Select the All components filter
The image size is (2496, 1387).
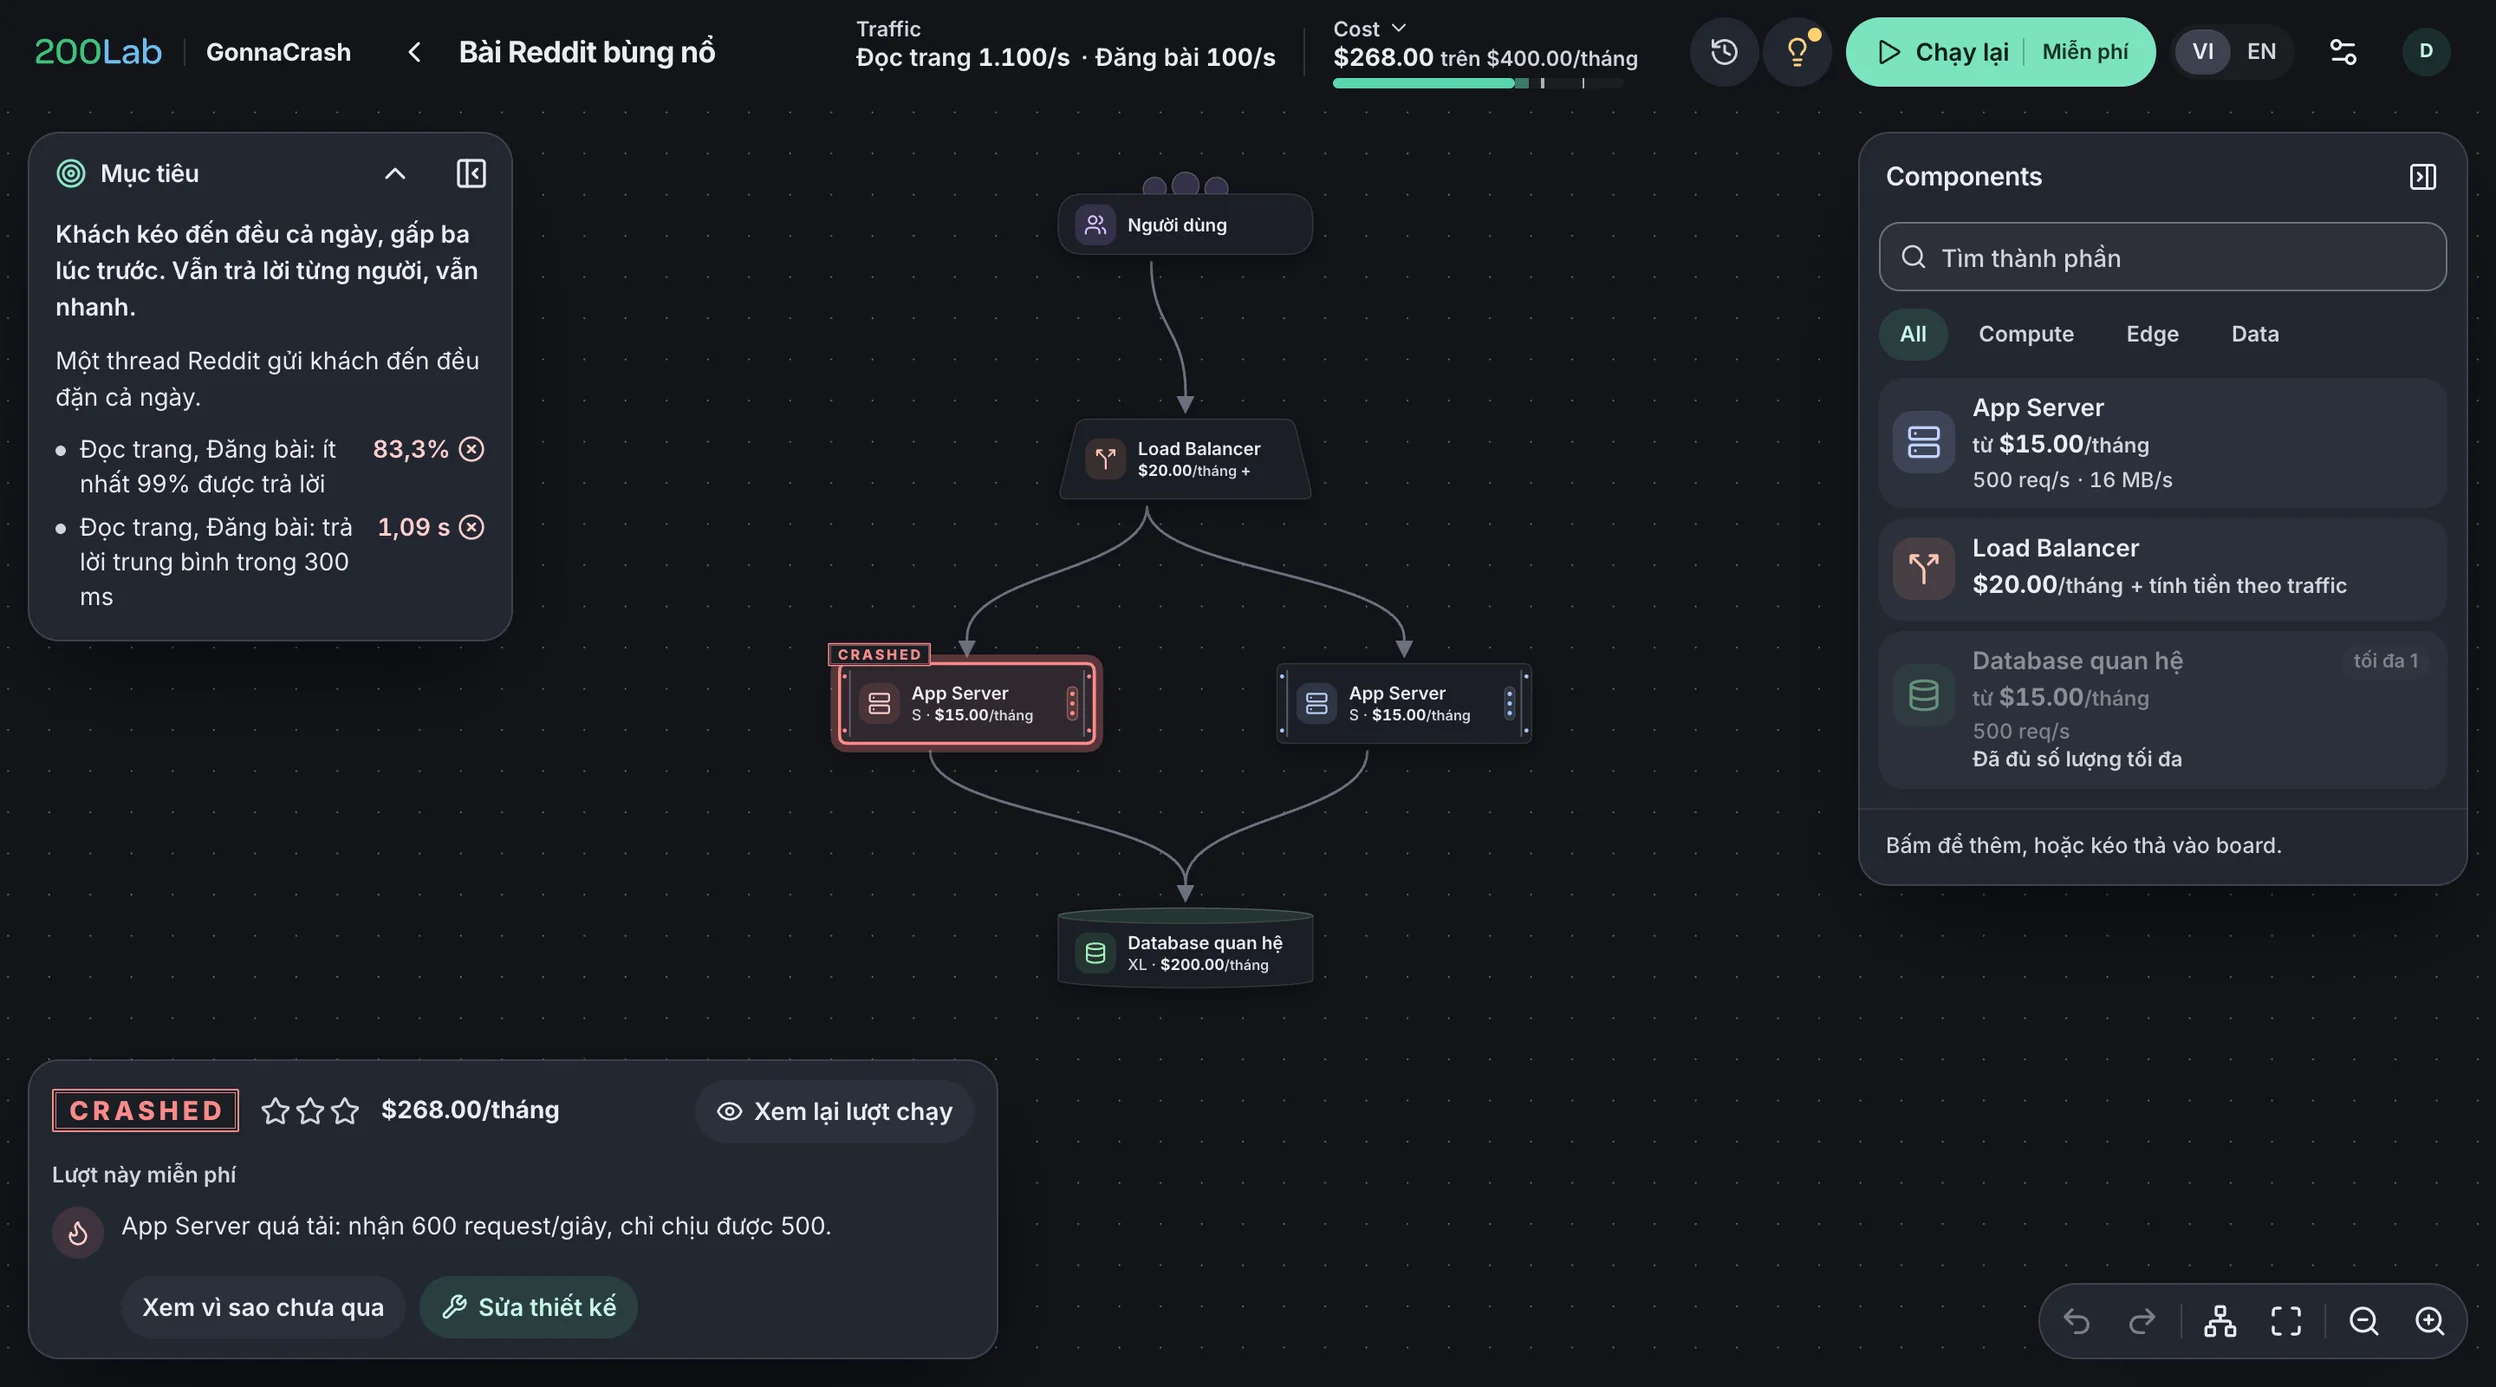click(1913, 334)
